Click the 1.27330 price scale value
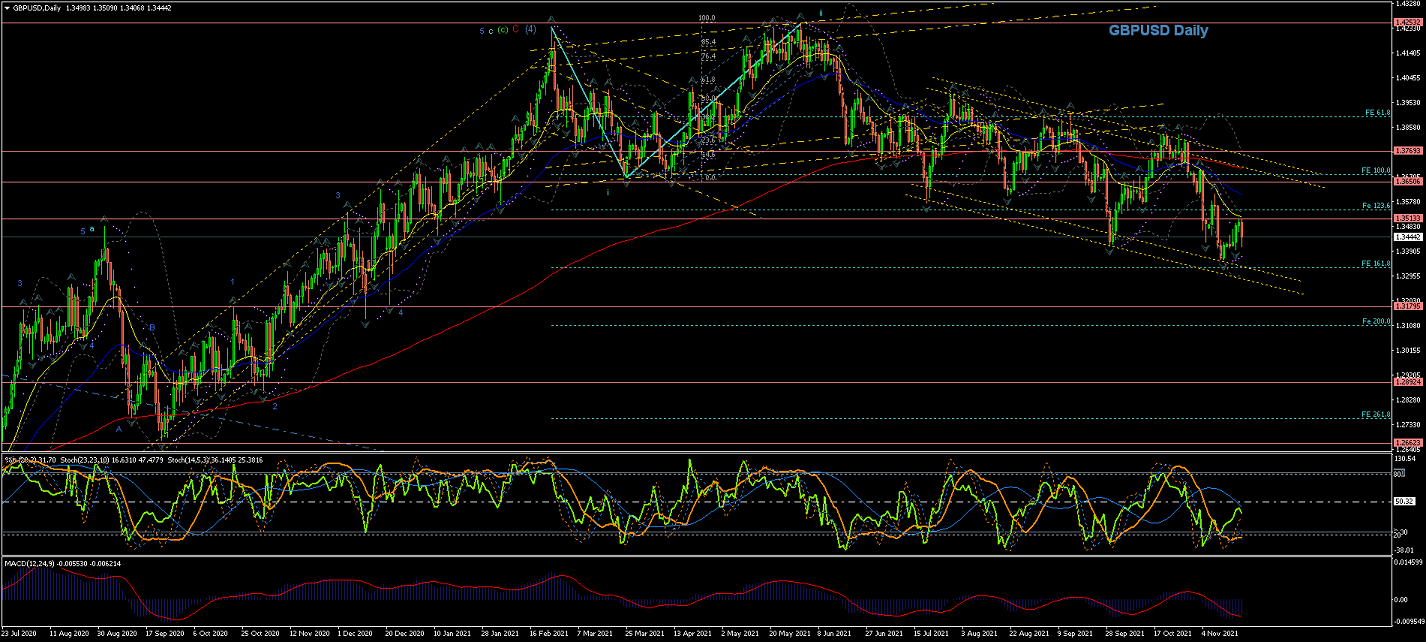Image resolution: width=1426 pixels, height=642 pixels. coord(1406,424)
